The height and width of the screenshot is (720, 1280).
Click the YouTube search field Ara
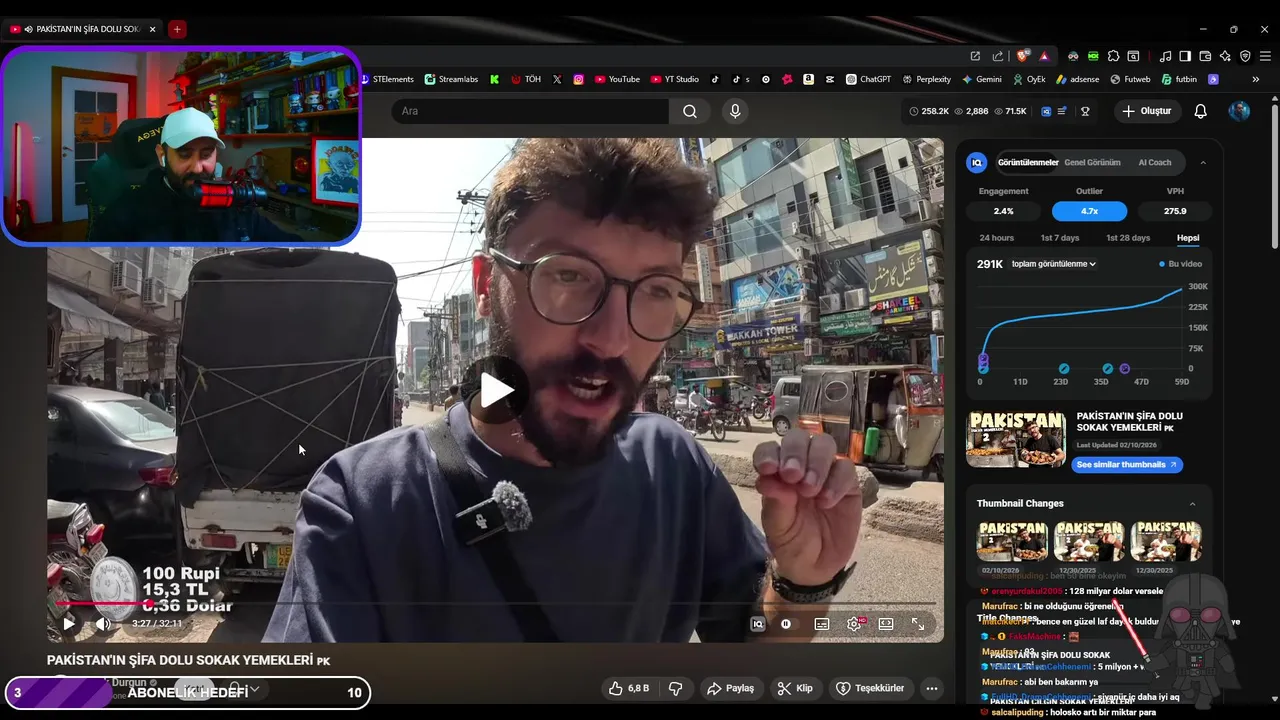point(530,111)
